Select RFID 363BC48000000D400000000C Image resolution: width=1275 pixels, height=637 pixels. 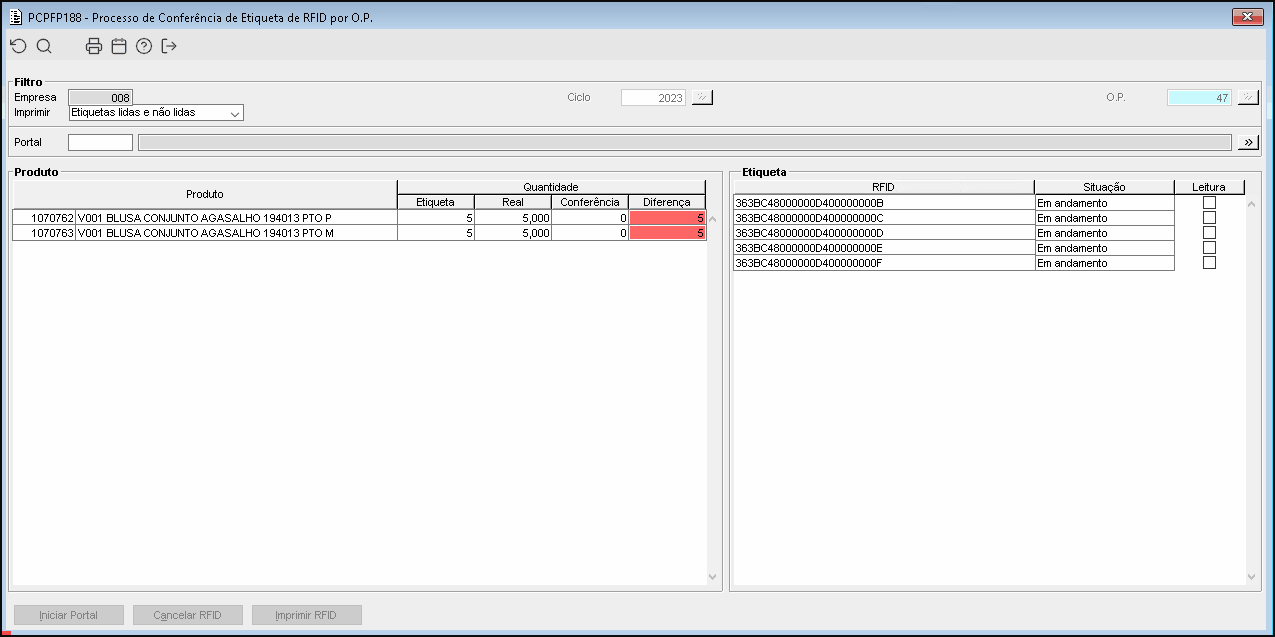coord(884,218)
